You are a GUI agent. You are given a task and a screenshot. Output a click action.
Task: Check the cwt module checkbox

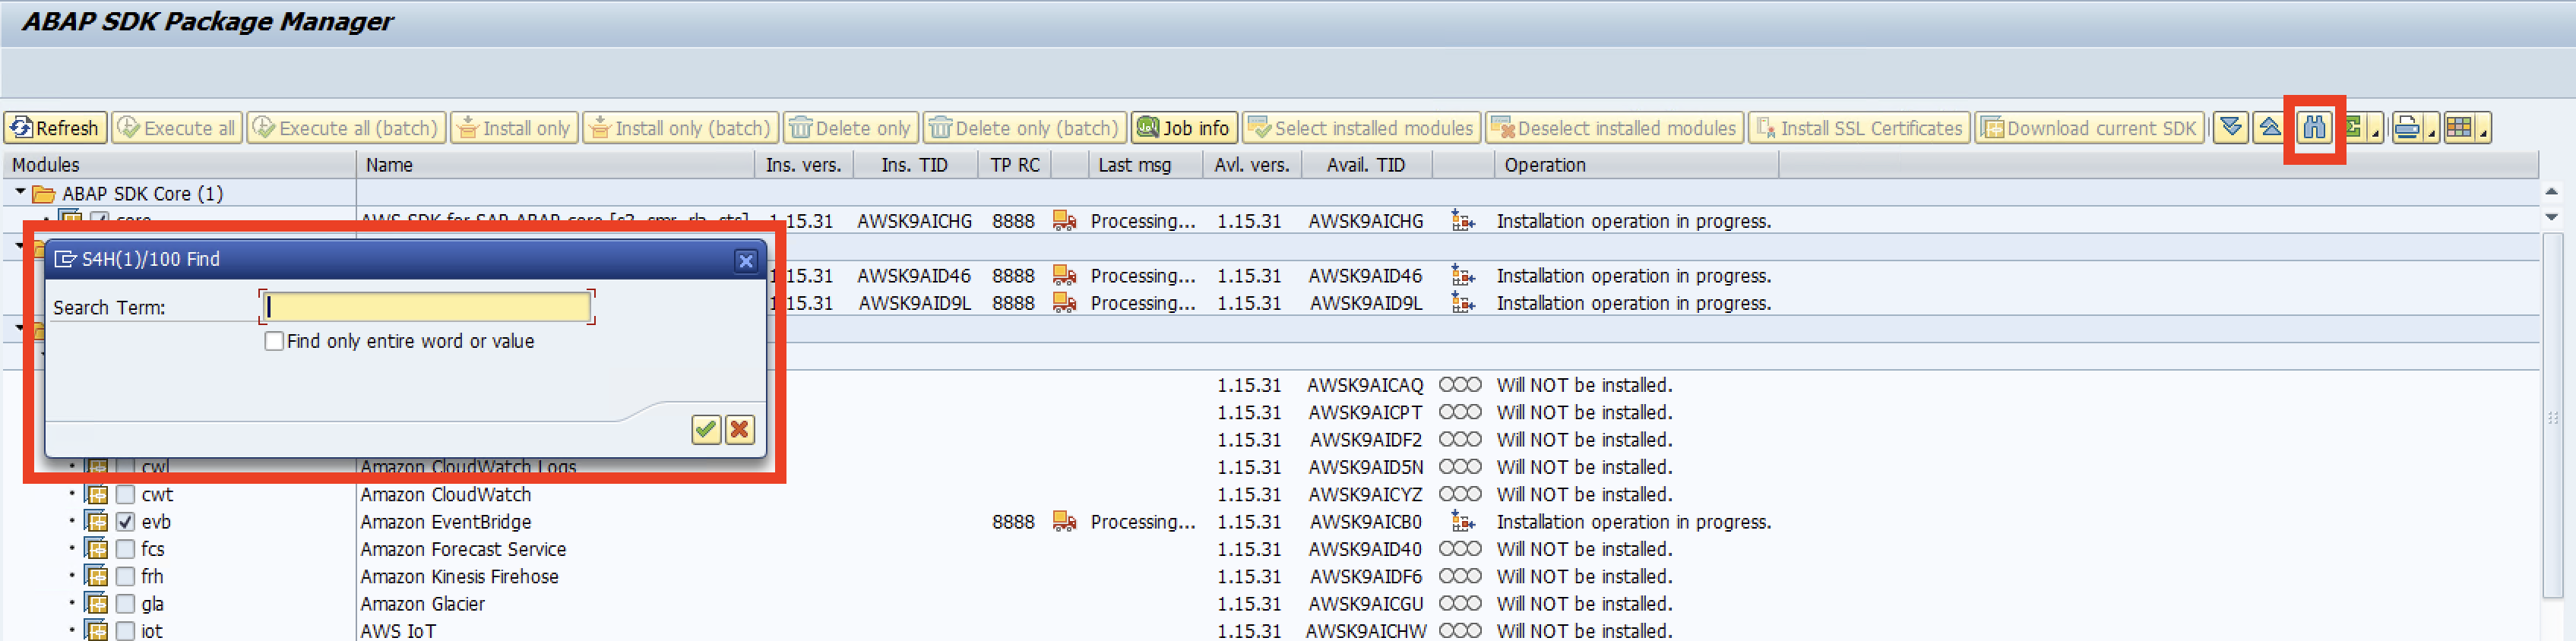(x=125, y=495)
